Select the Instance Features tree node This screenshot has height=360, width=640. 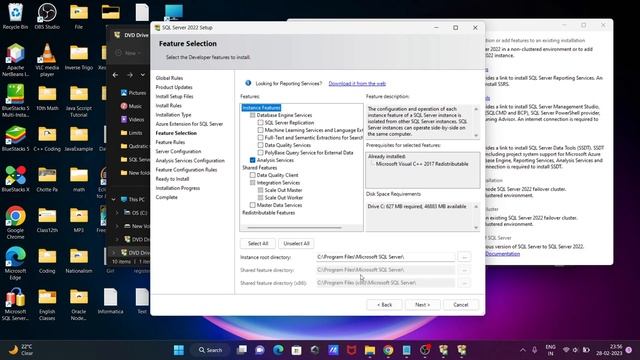tap(261, 108)
